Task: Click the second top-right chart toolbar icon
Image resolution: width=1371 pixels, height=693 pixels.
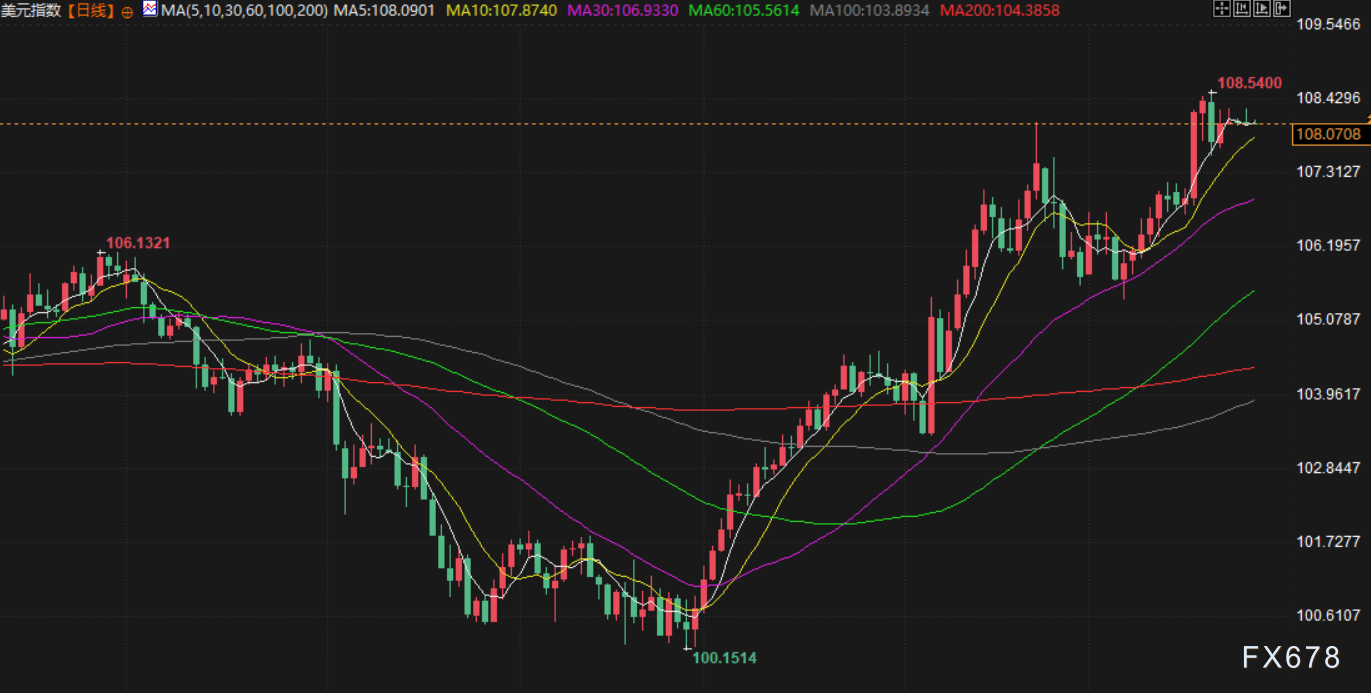Action: [x=1241, y=9]
